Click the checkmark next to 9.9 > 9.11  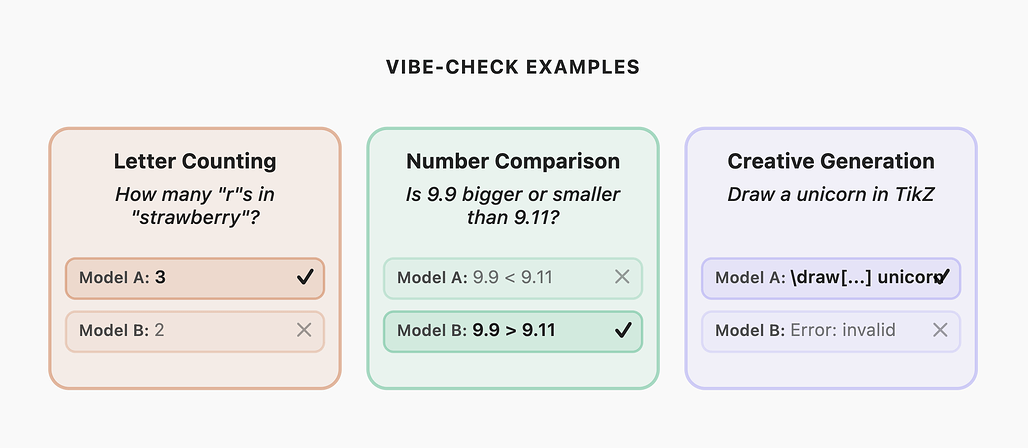623,331
